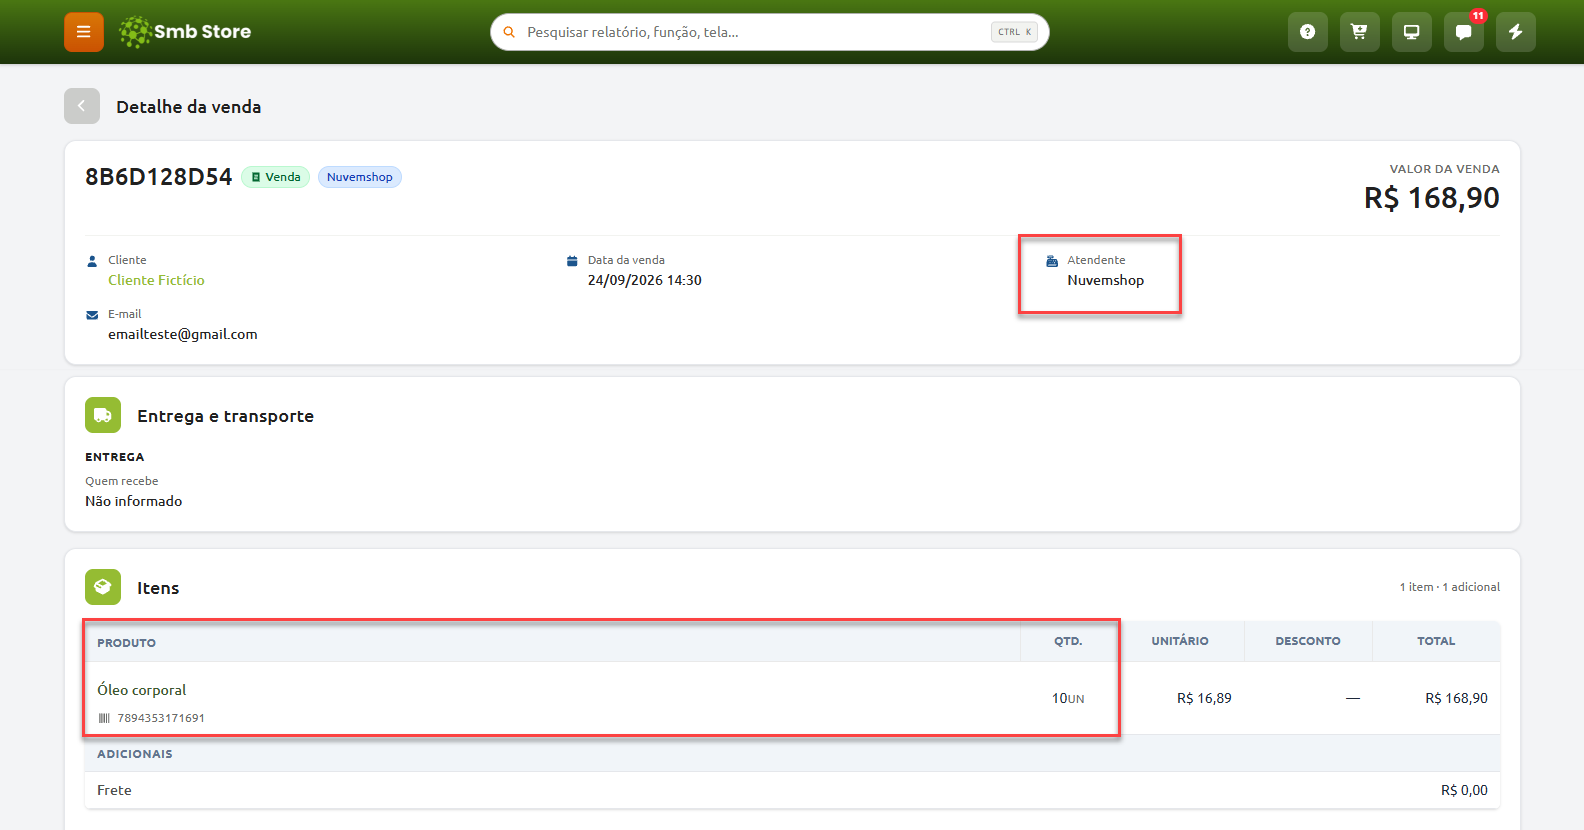Click the Nuvemshop channel badge
The image size is (1584, 830).
[x=360, y=177]
